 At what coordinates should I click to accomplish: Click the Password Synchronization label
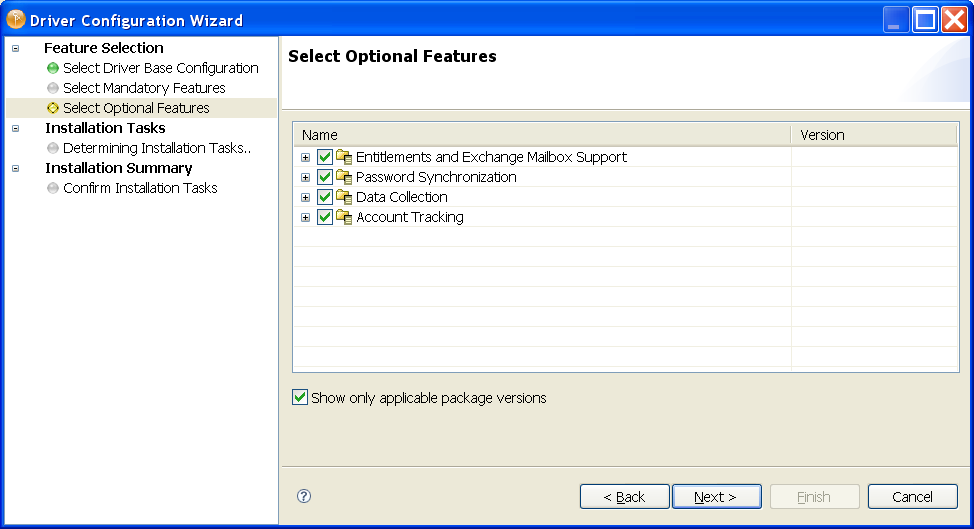click(x=436, y=177)
